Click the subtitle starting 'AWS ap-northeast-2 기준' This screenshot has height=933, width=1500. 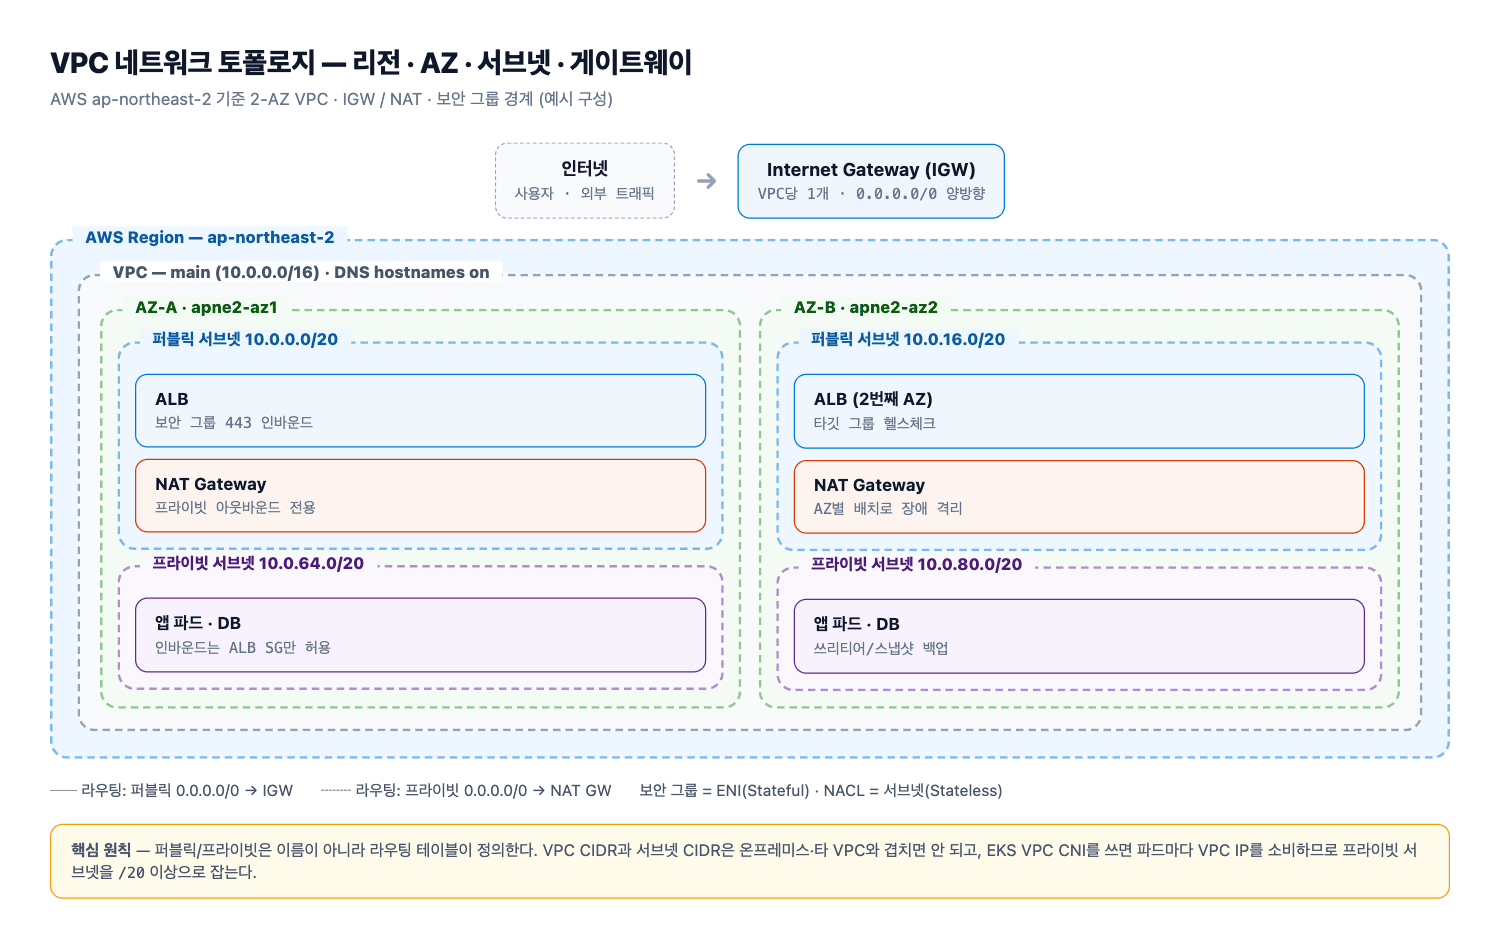[331, 99]
